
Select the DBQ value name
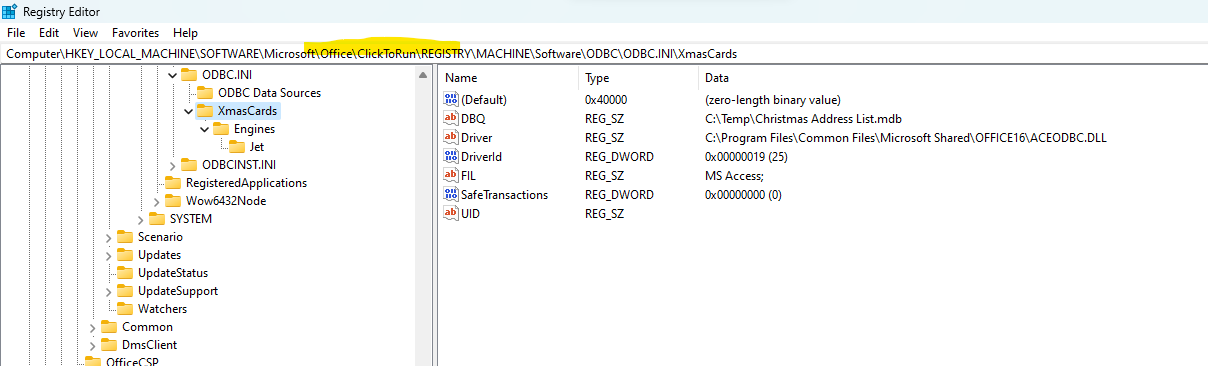point(473,119)
